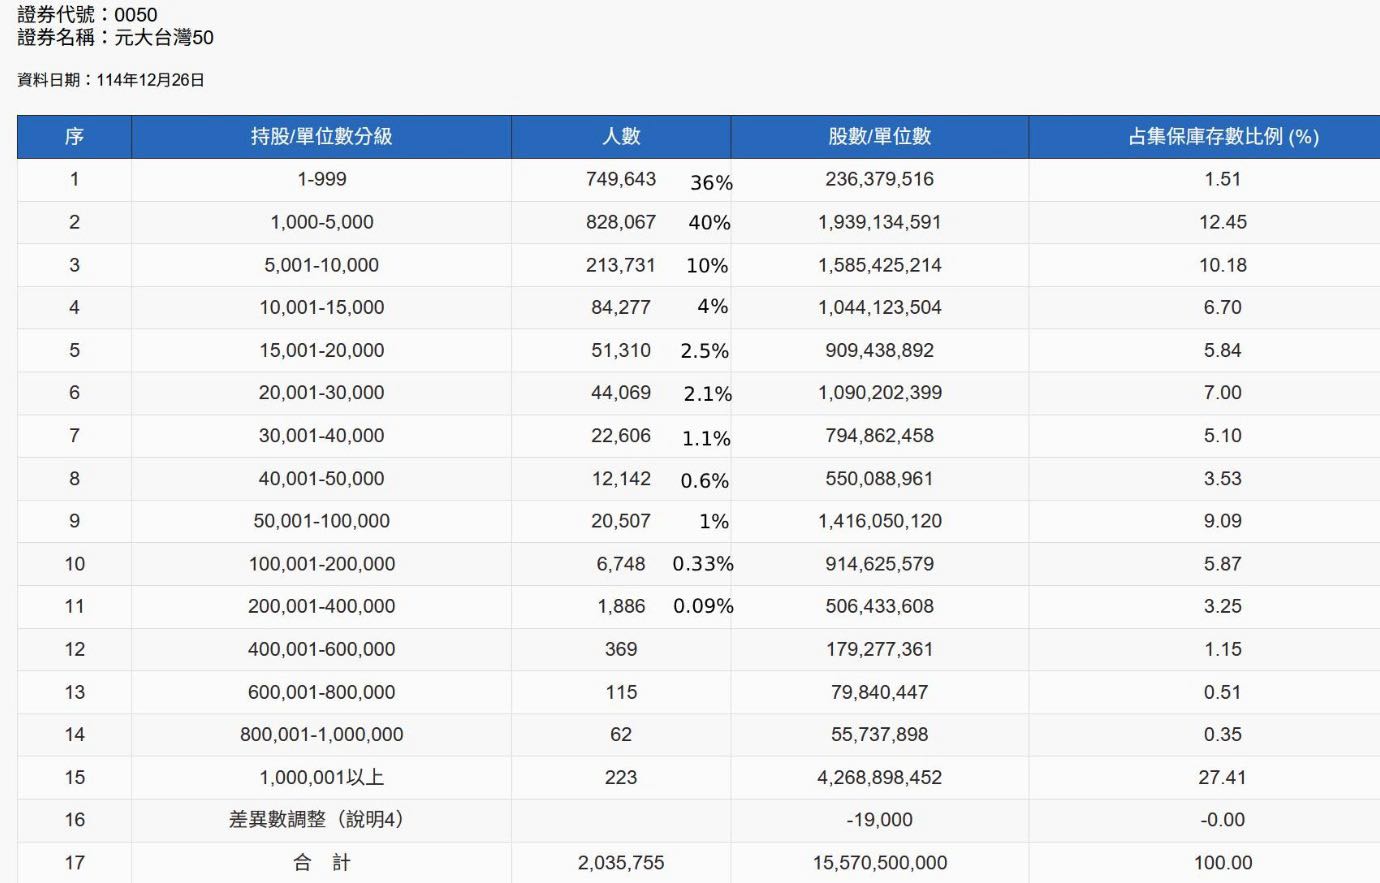1380x883 pixels.
Task: Click the 持股/單位數分級 column header
Action: 321,137
